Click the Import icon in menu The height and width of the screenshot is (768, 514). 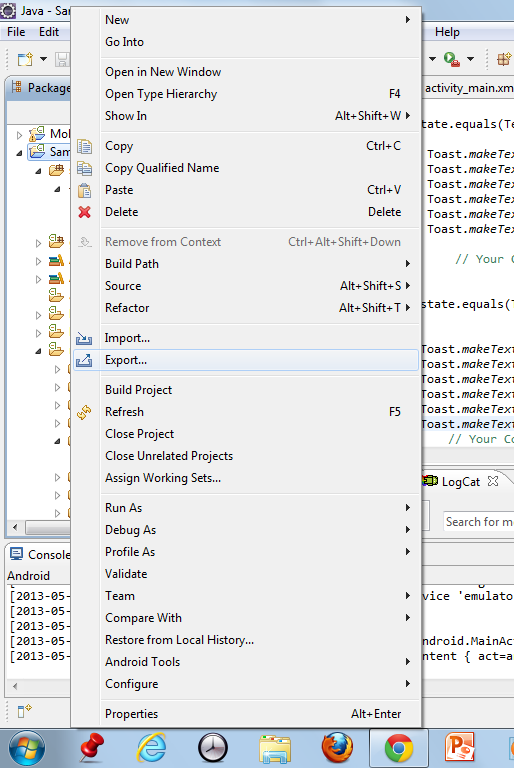point(84,338)
